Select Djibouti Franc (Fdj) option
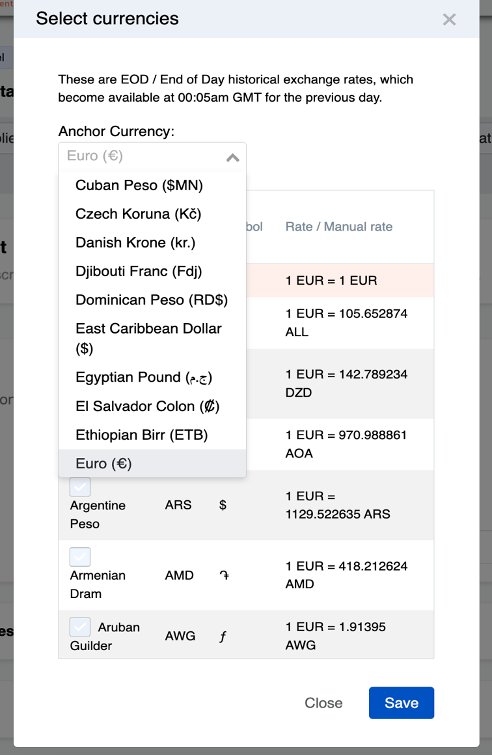The height and width of the screenshot is (756, 492). [152, 271]
